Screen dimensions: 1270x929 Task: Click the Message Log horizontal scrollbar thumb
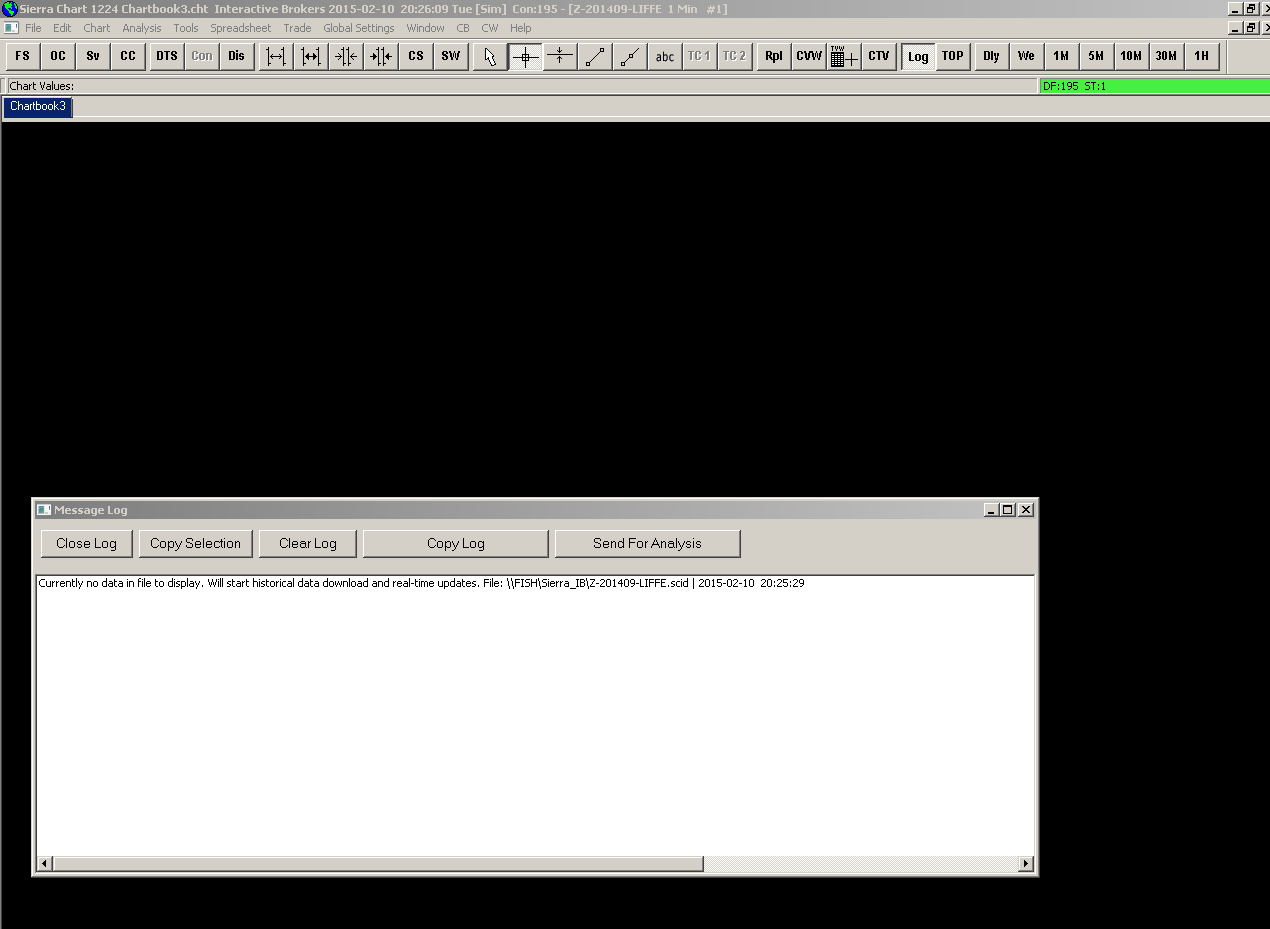(x=378, y=864)
